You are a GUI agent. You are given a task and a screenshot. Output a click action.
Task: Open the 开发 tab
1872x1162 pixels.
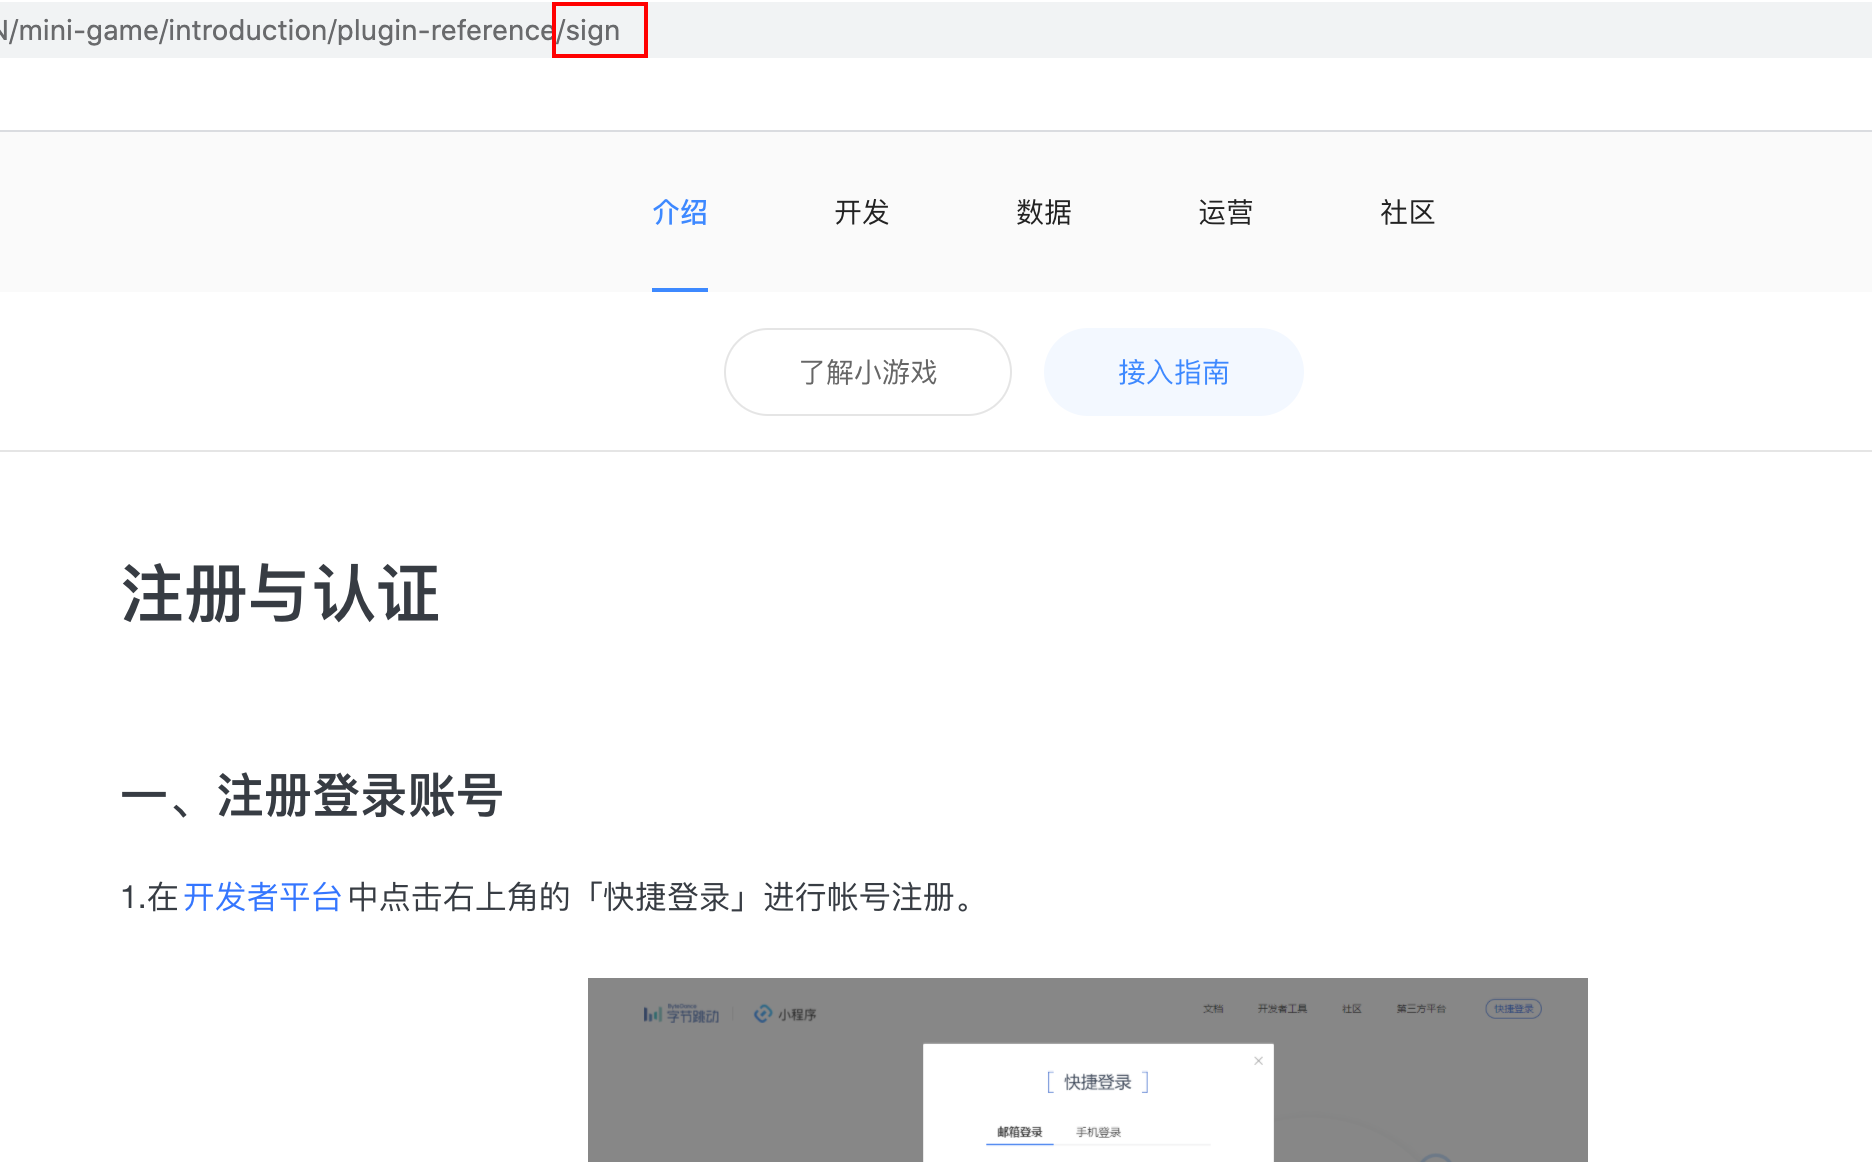coord(862,212)
